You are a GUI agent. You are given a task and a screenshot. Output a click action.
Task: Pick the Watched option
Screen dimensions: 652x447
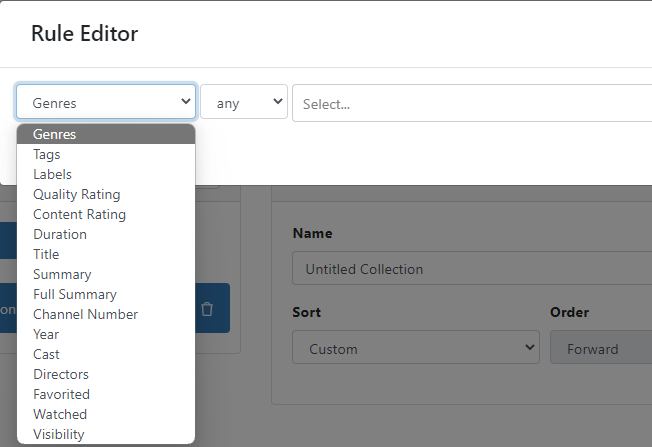pyautogui.click(x=60, y=414)
